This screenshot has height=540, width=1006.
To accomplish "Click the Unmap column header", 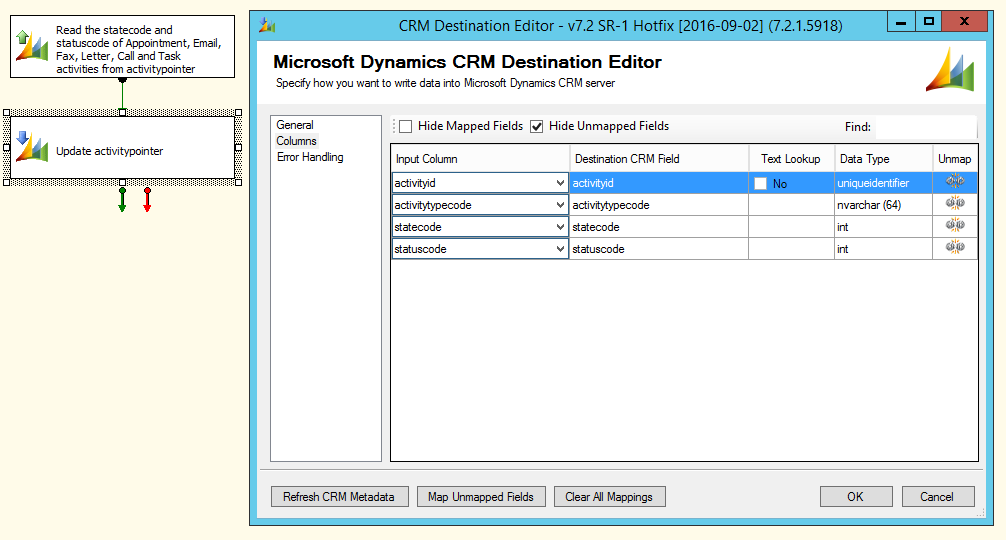I will 955,158.
